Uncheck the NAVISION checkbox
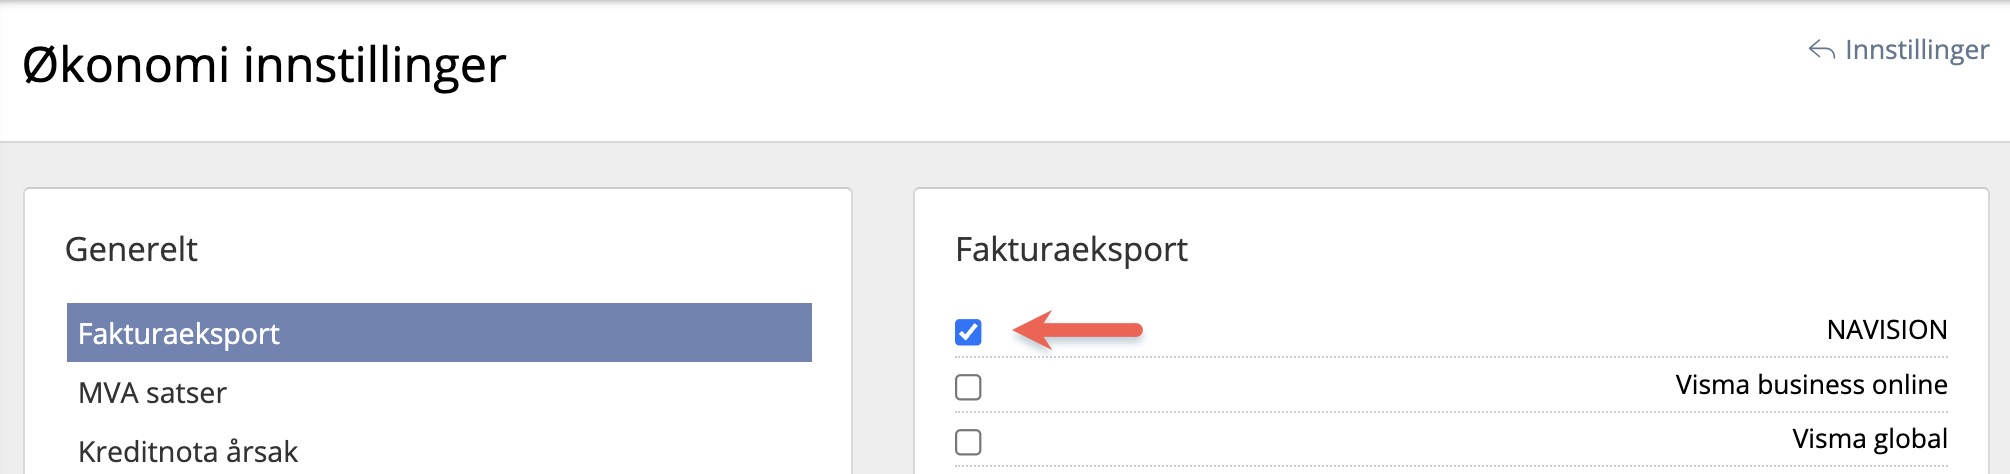Viewport: 2010px width, 474px height. coord(968,332)
